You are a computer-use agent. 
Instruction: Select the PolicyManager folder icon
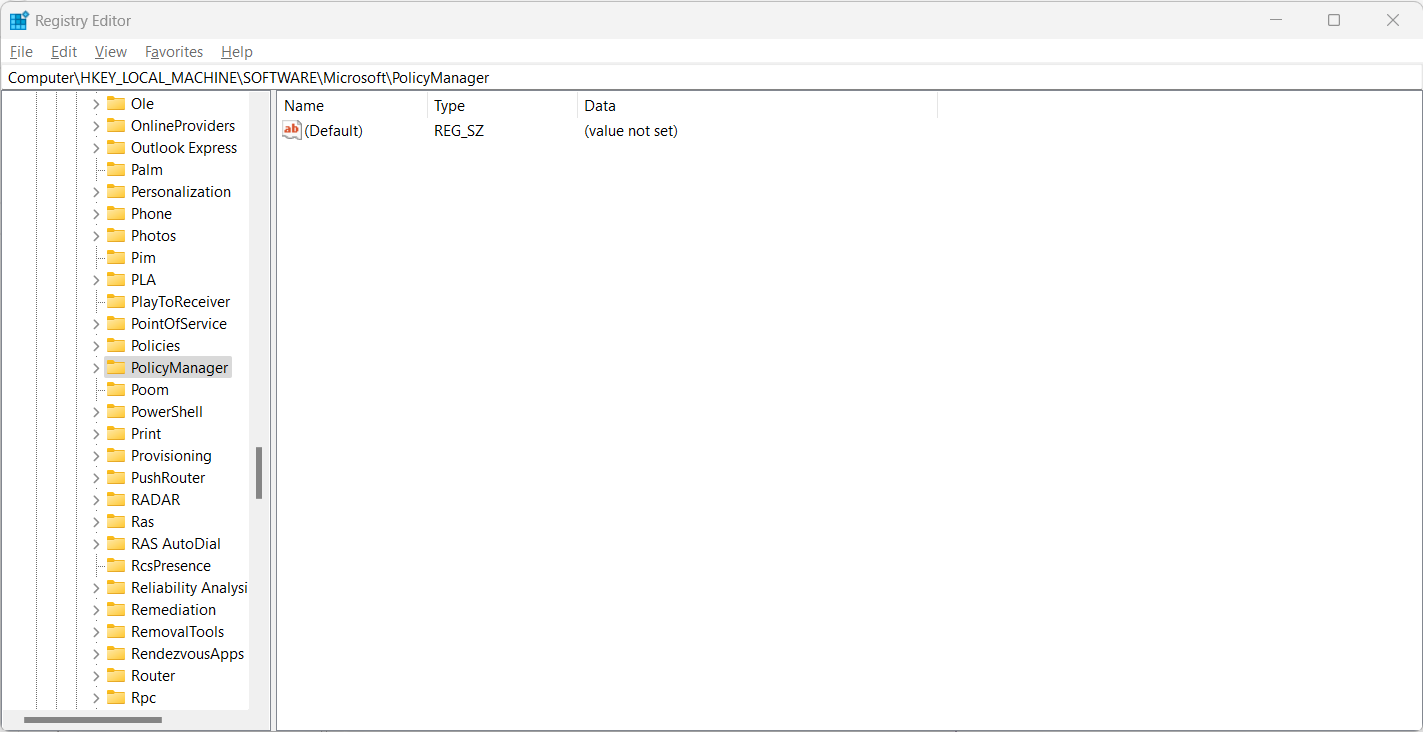(x=116, y=368)
